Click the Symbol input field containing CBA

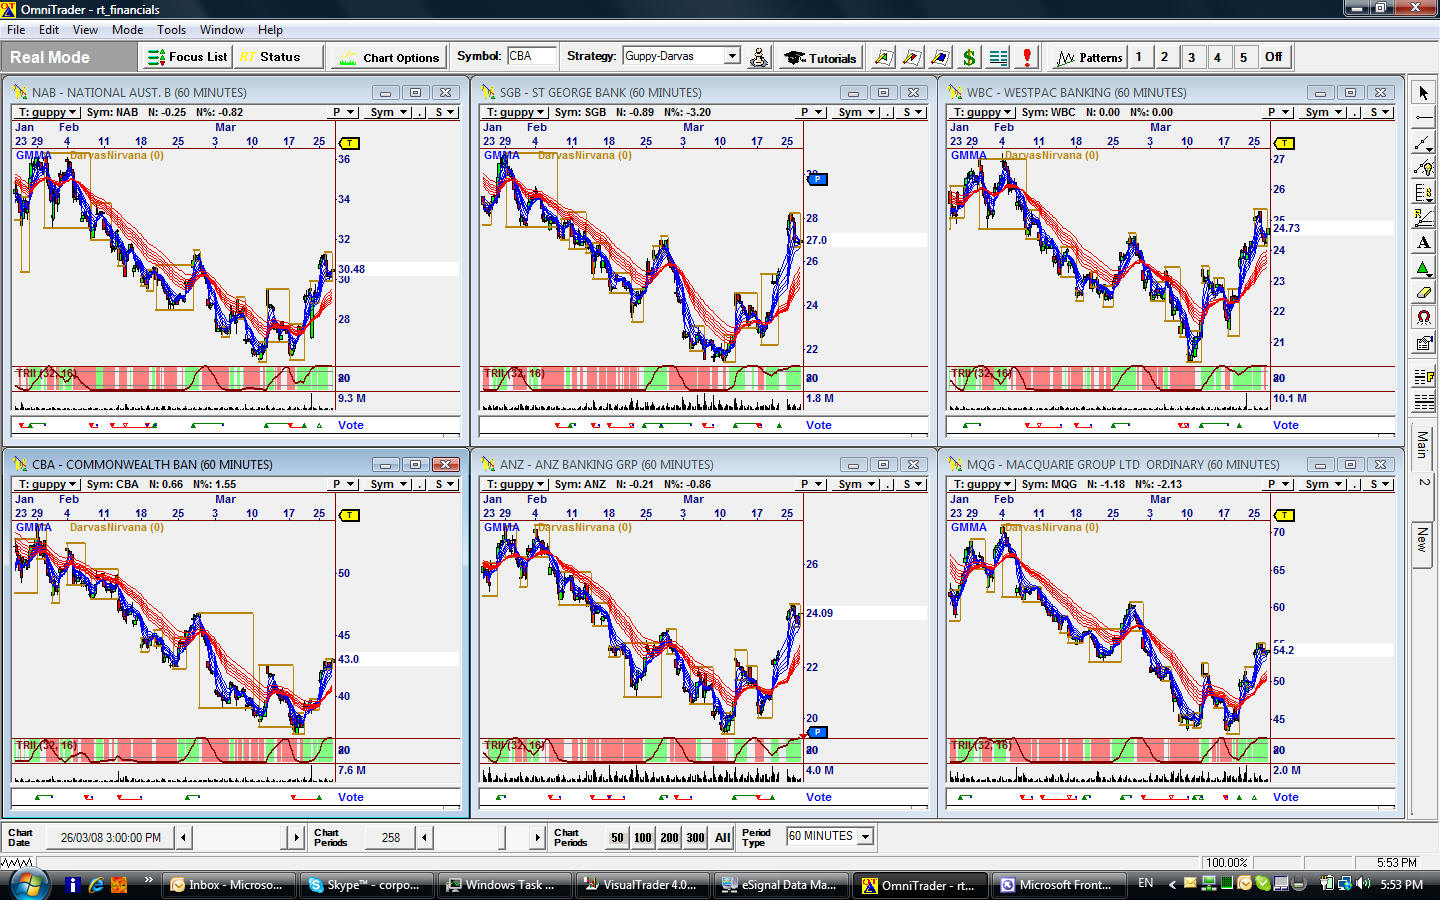533,56
